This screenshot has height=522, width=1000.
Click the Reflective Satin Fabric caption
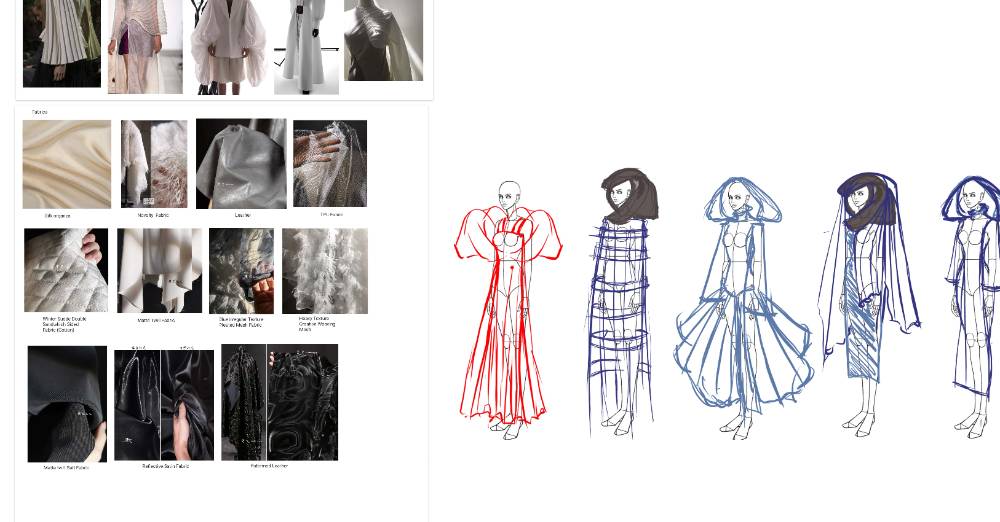pos(165,466)
